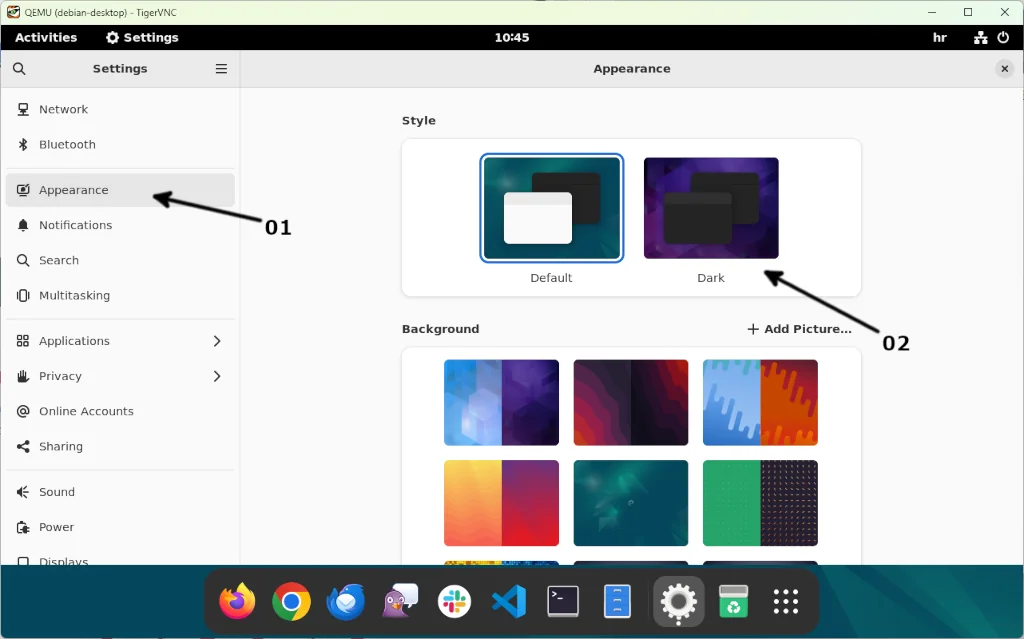This screenshot has width=1024, height=639.
Task: Open Notifications settings in the sidebar
Action: click(75, 225)
